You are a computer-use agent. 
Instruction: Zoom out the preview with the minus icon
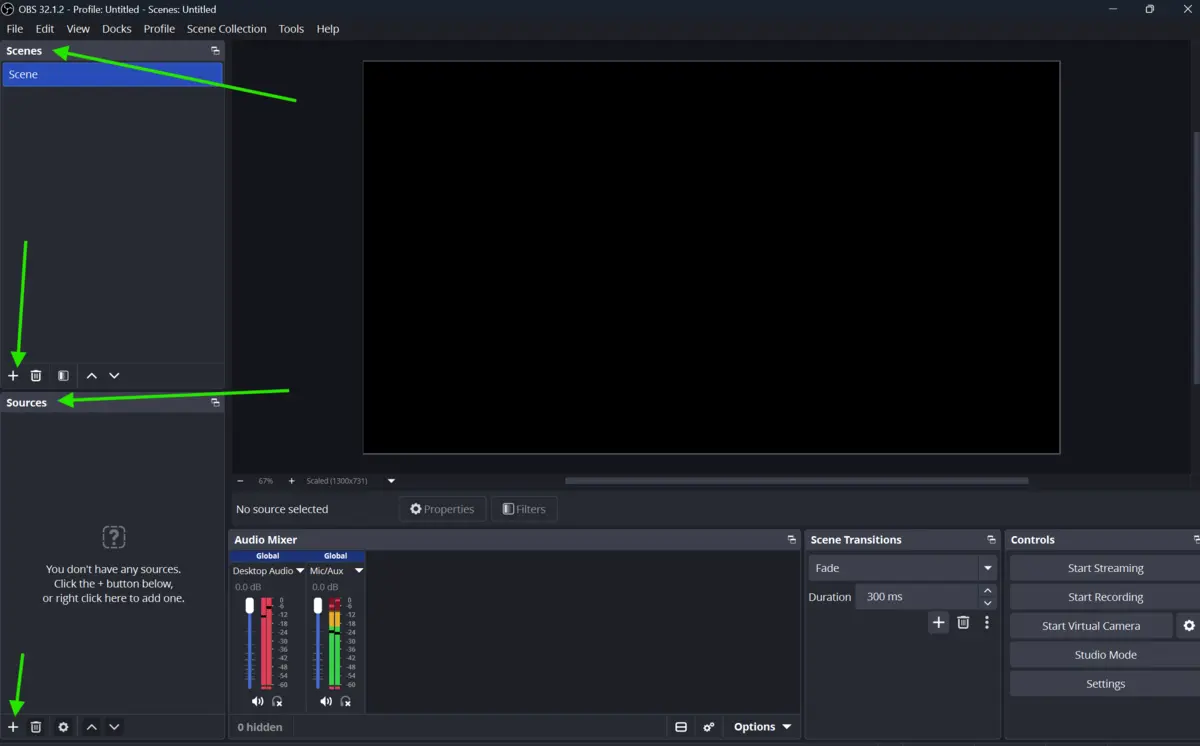(240, 481)
